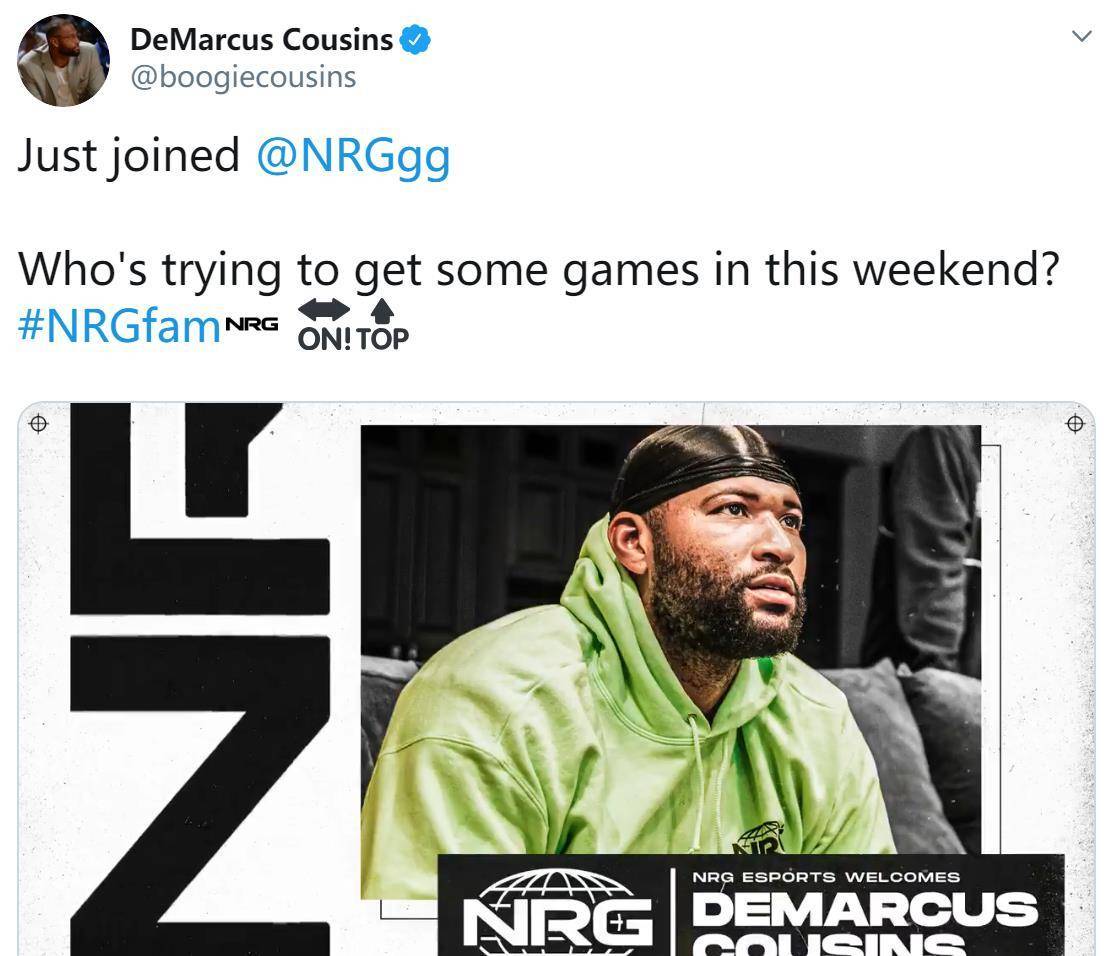1114x956 pixels.
Task: Open the DeMarcus Cousins display name
Action: (262, 40)
